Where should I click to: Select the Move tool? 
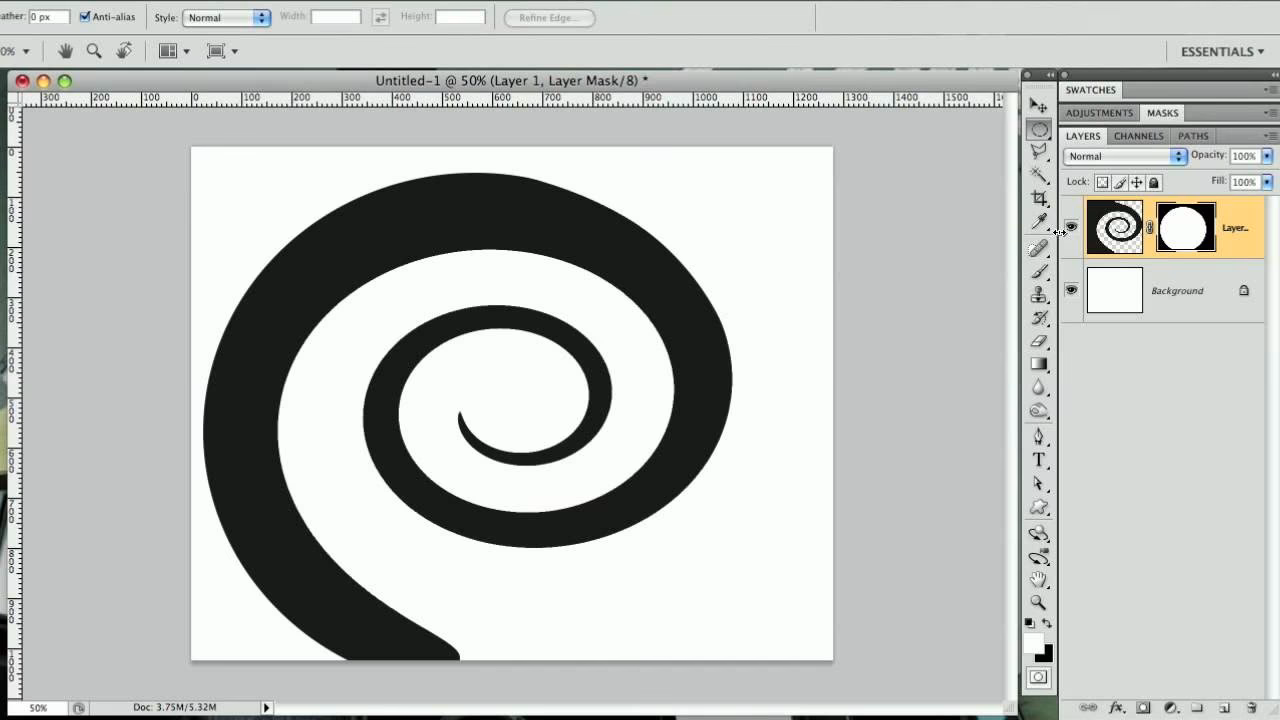(1039, 103)
